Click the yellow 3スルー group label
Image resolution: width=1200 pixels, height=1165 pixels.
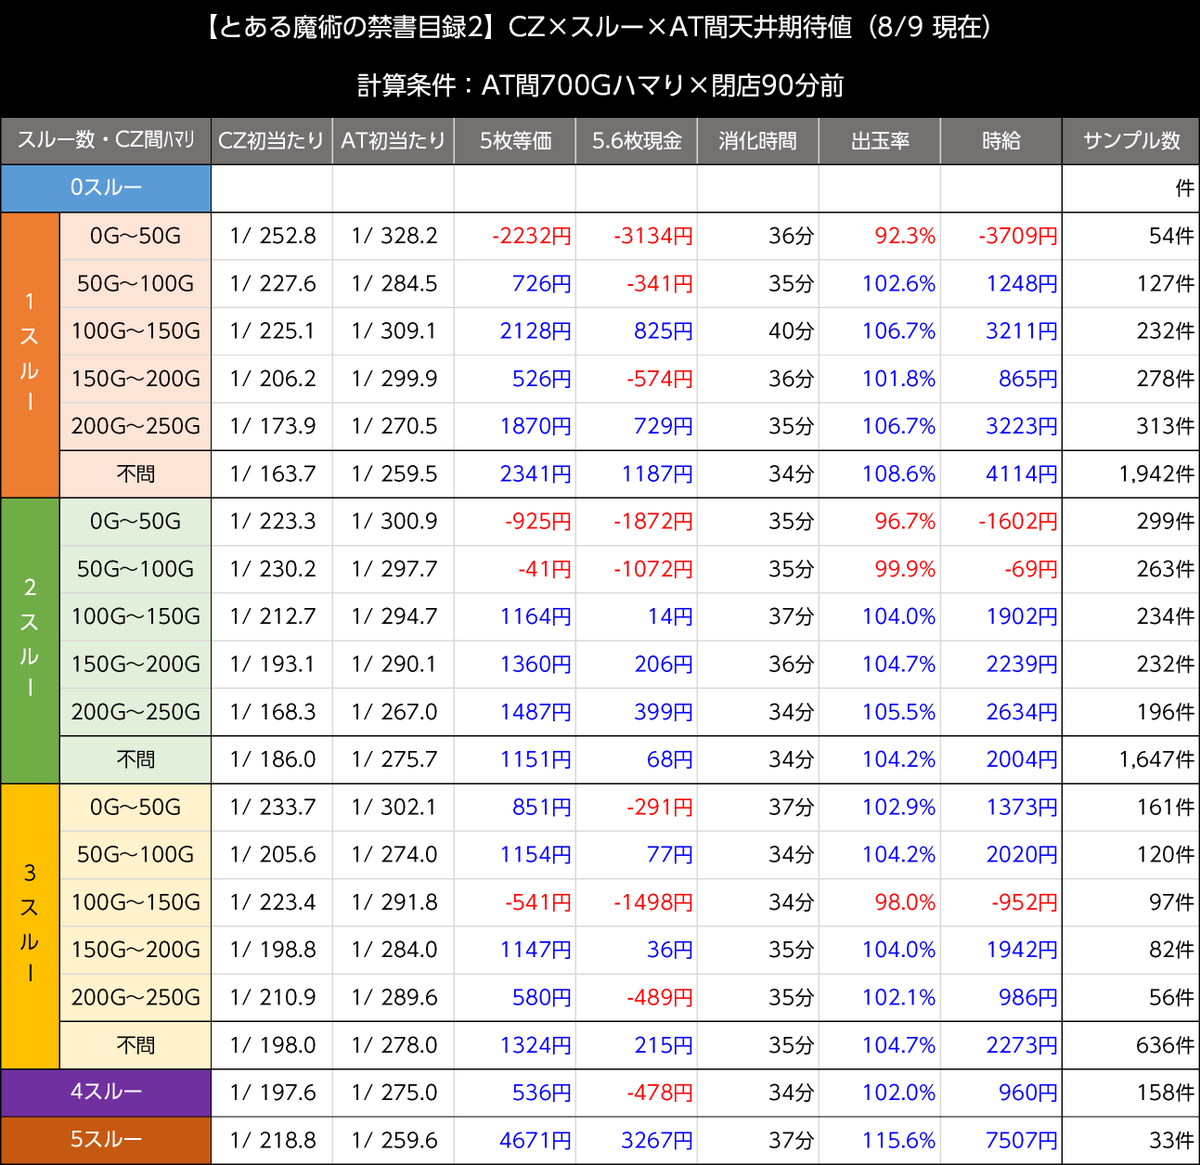[x=30, y=926]
